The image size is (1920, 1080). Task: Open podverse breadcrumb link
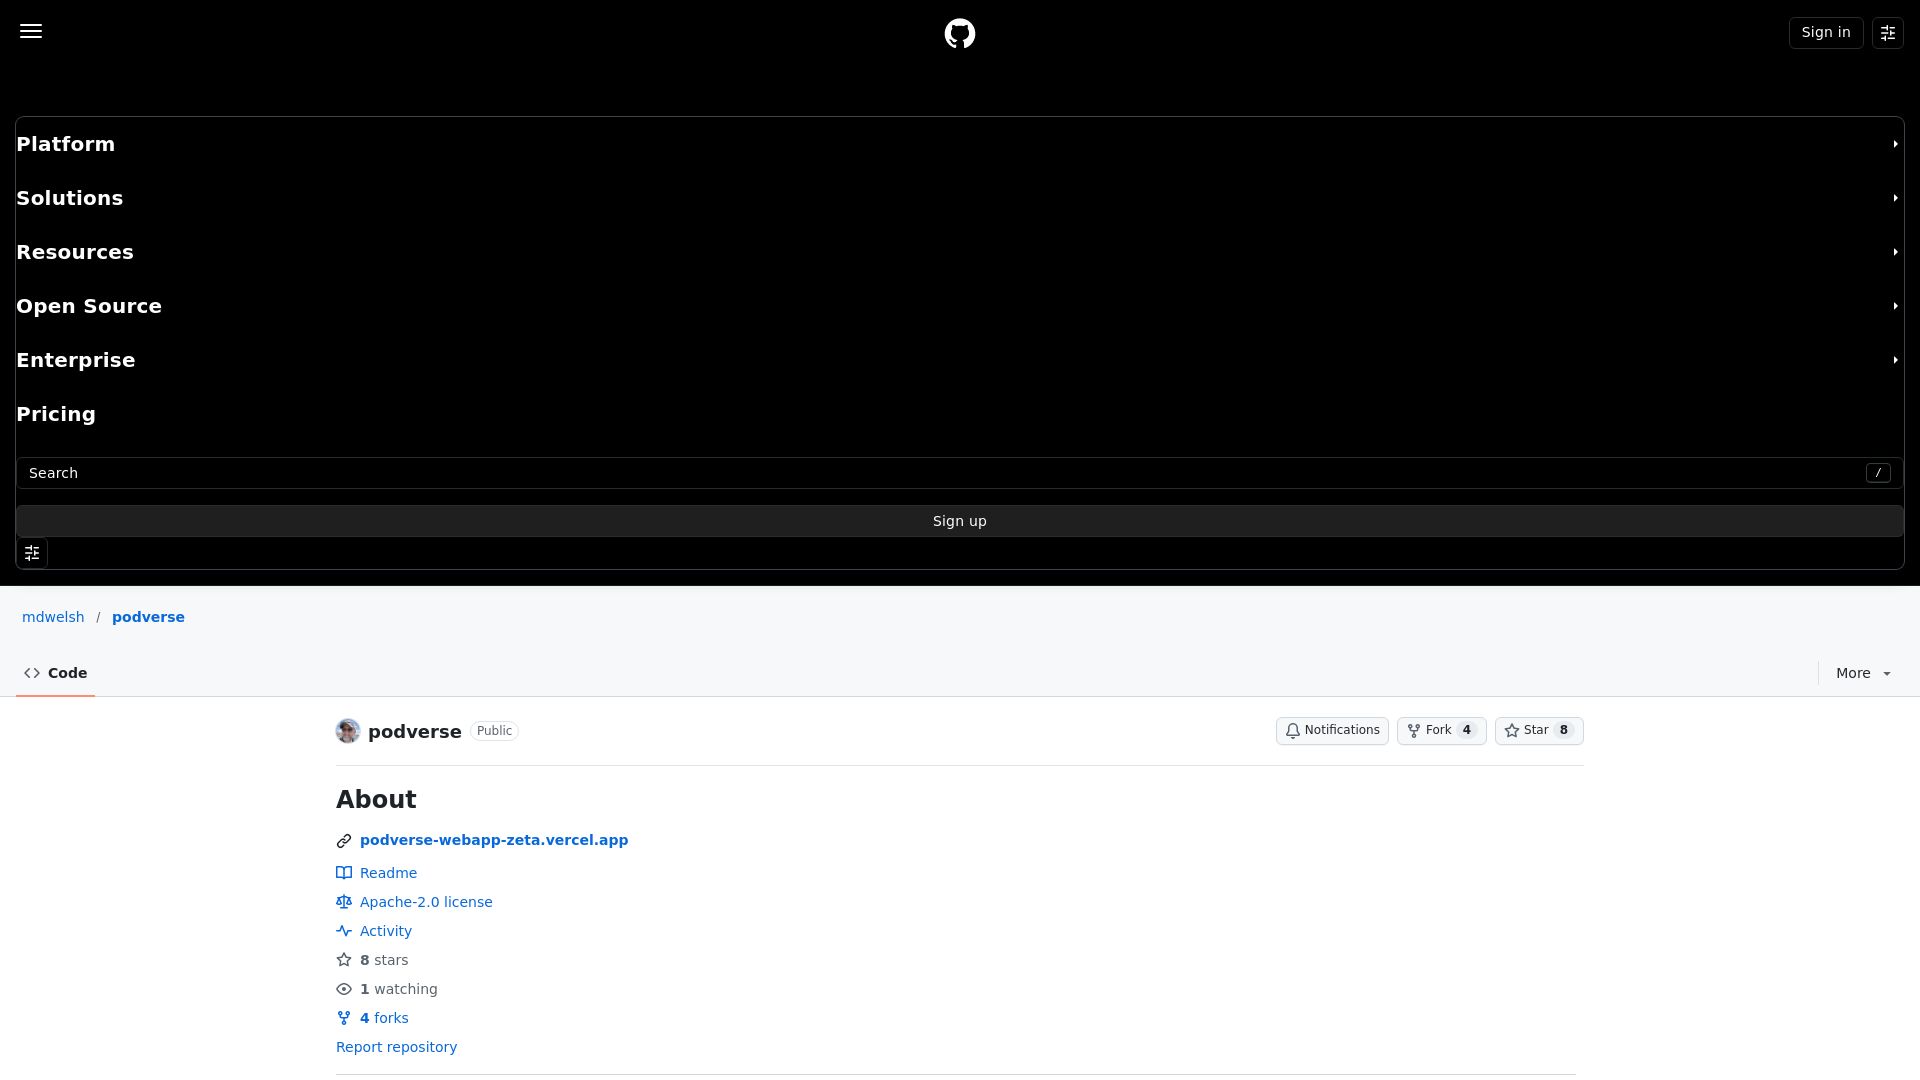tap(148, 617)
